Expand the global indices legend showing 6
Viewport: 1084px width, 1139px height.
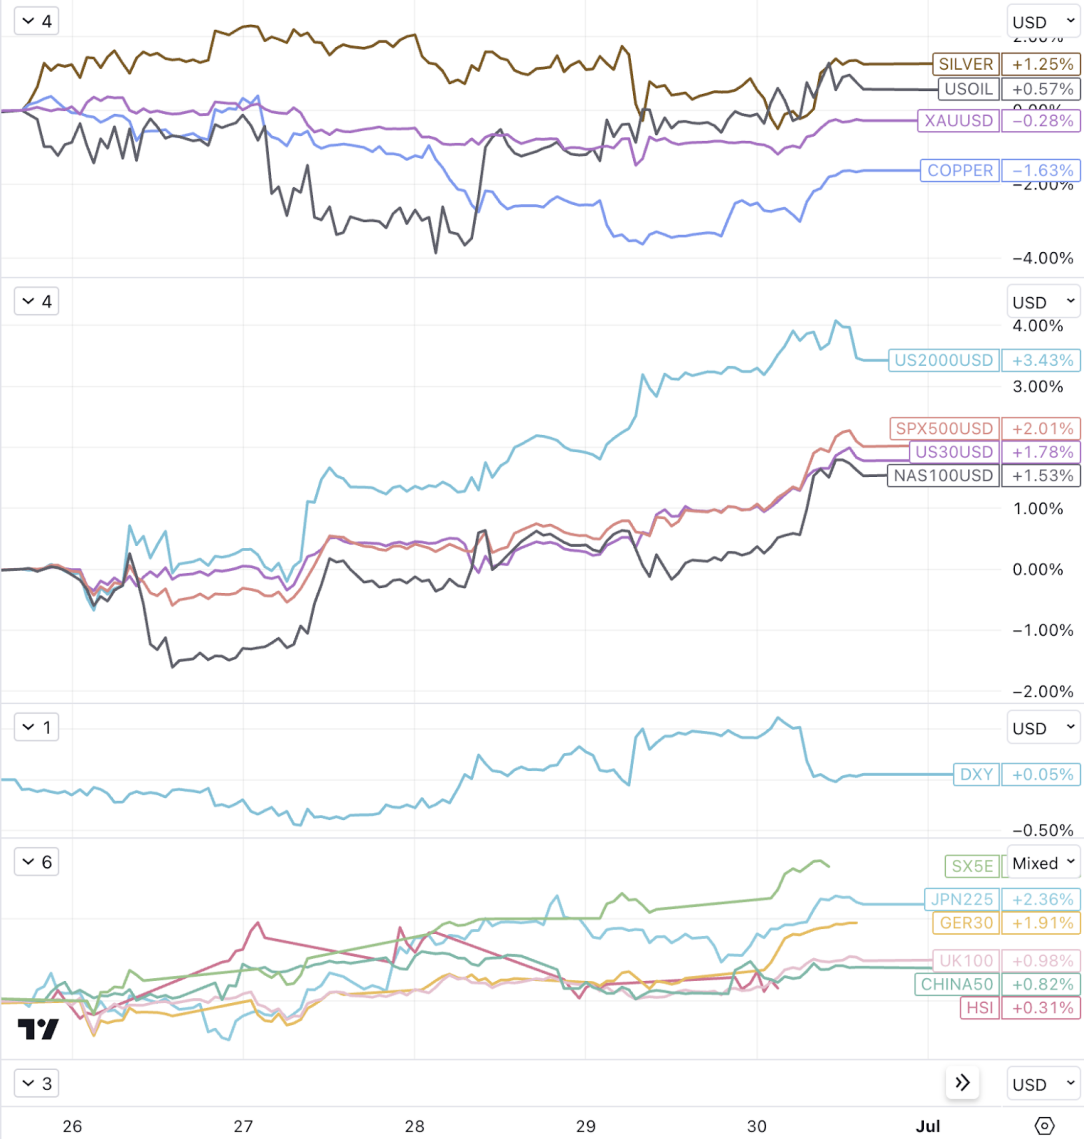[x=36, y=862]
